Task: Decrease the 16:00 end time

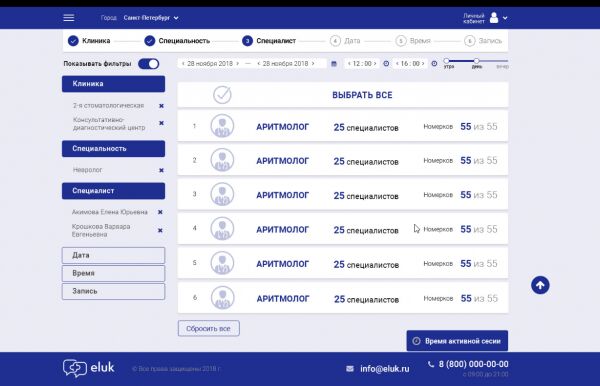Action: point(397,64)
